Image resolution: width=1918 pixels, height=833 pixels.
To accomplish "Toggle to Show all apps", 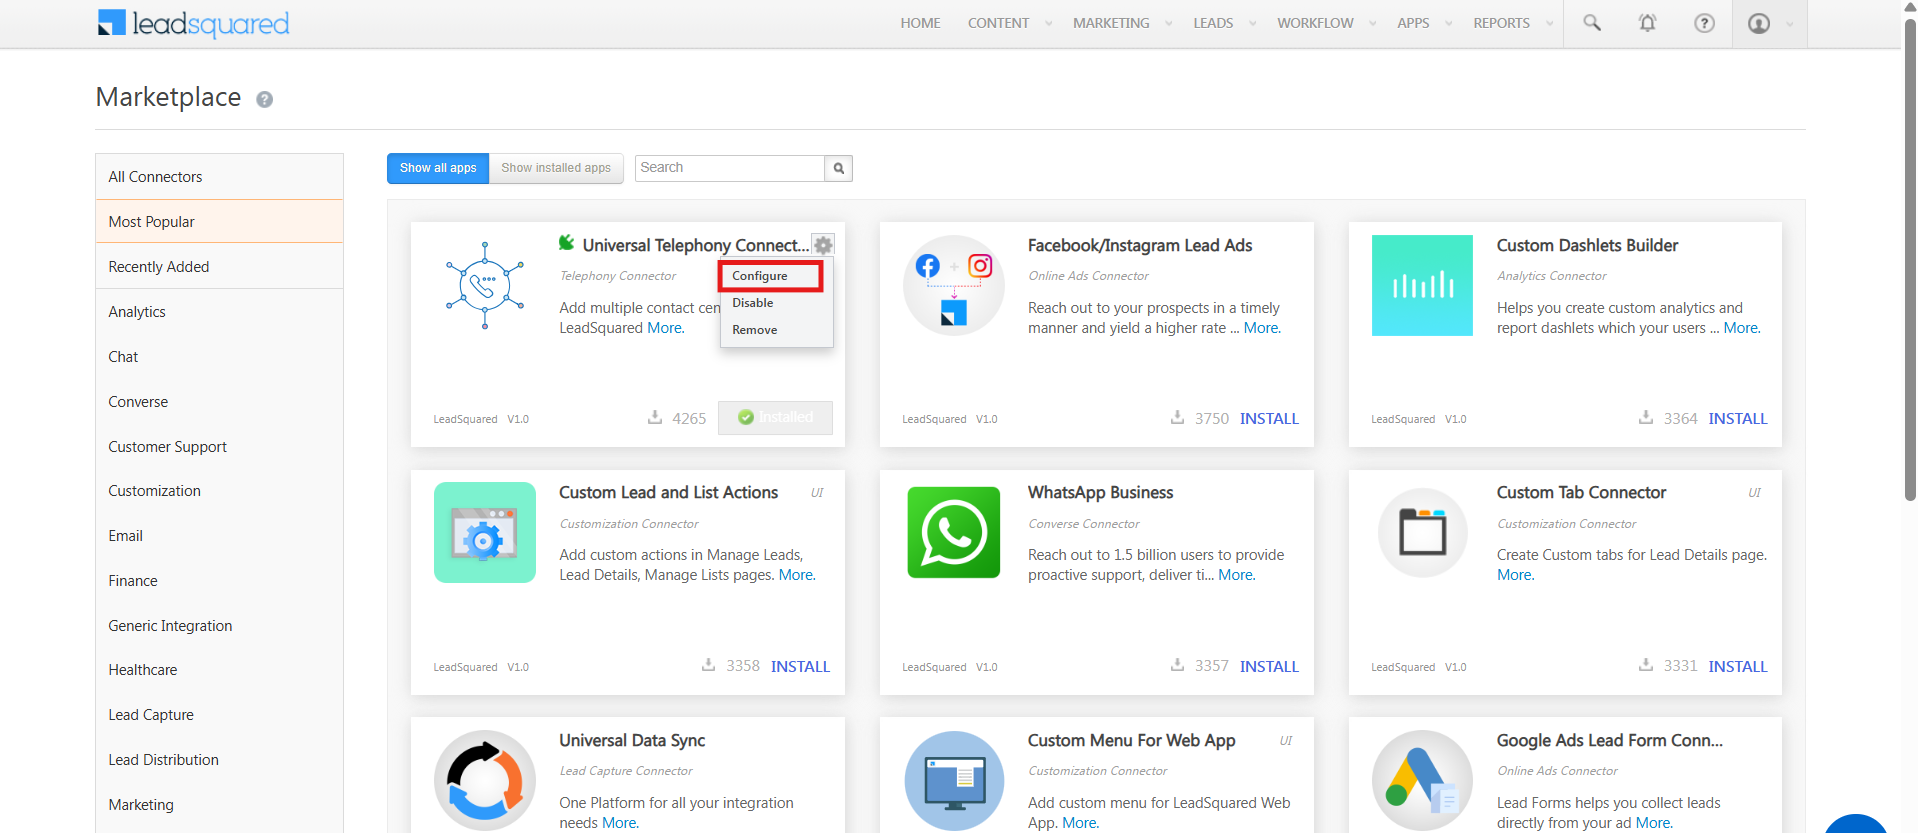I will [438, 168].
